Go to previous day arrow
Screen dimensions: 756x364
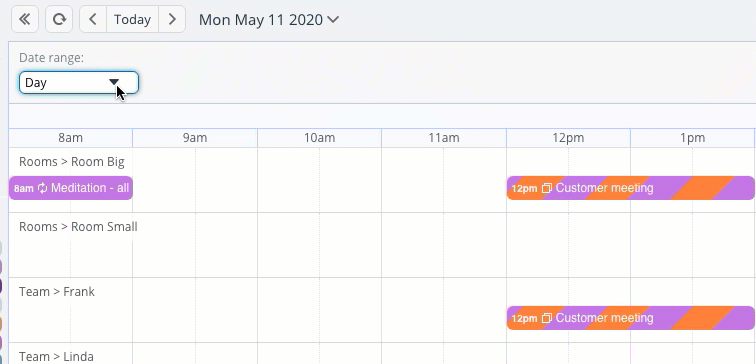[93, 19]
